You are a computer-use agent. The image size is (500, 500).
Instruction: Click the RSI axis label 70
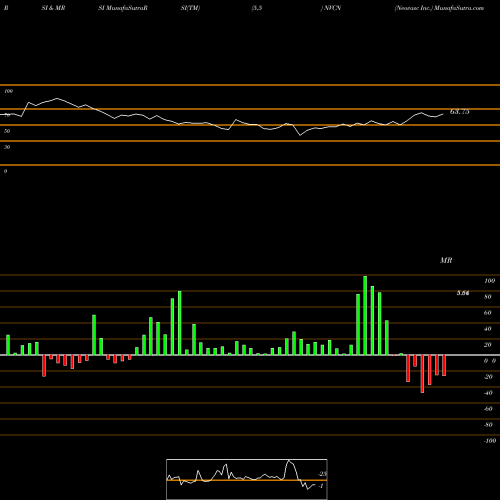[x=7, y=115]
